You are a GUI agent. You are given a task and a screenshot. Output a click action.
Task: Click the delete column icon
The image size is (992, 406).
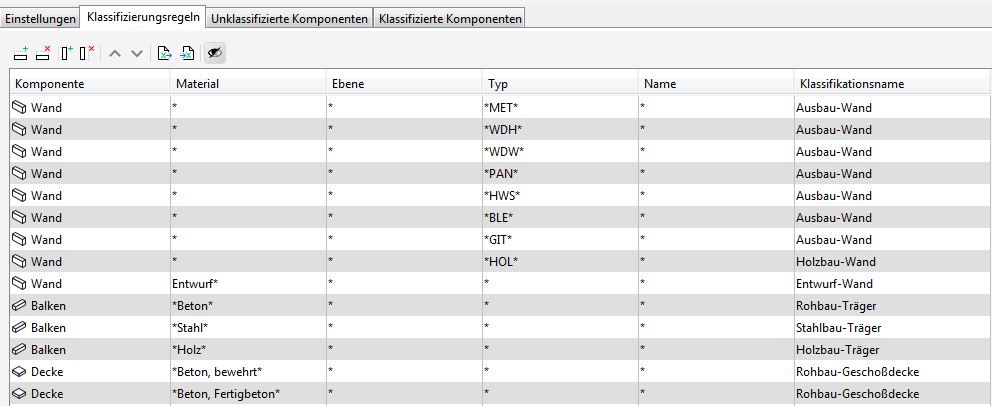pos(87,53)
